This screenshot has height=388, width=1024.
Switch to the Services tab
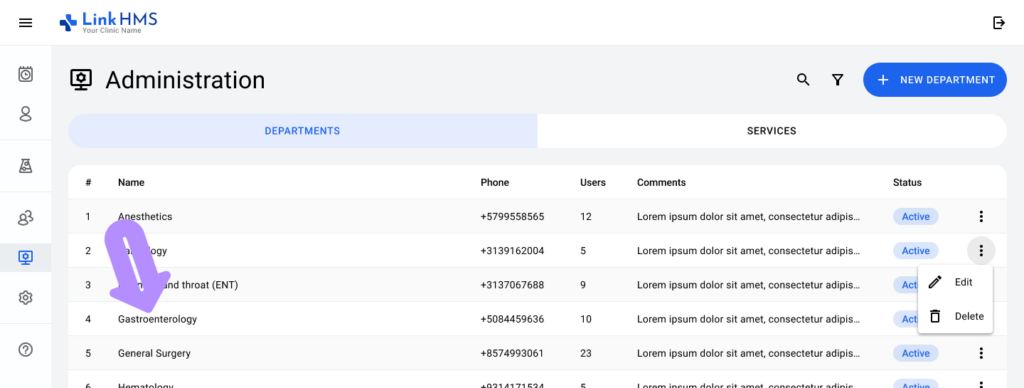771,131
